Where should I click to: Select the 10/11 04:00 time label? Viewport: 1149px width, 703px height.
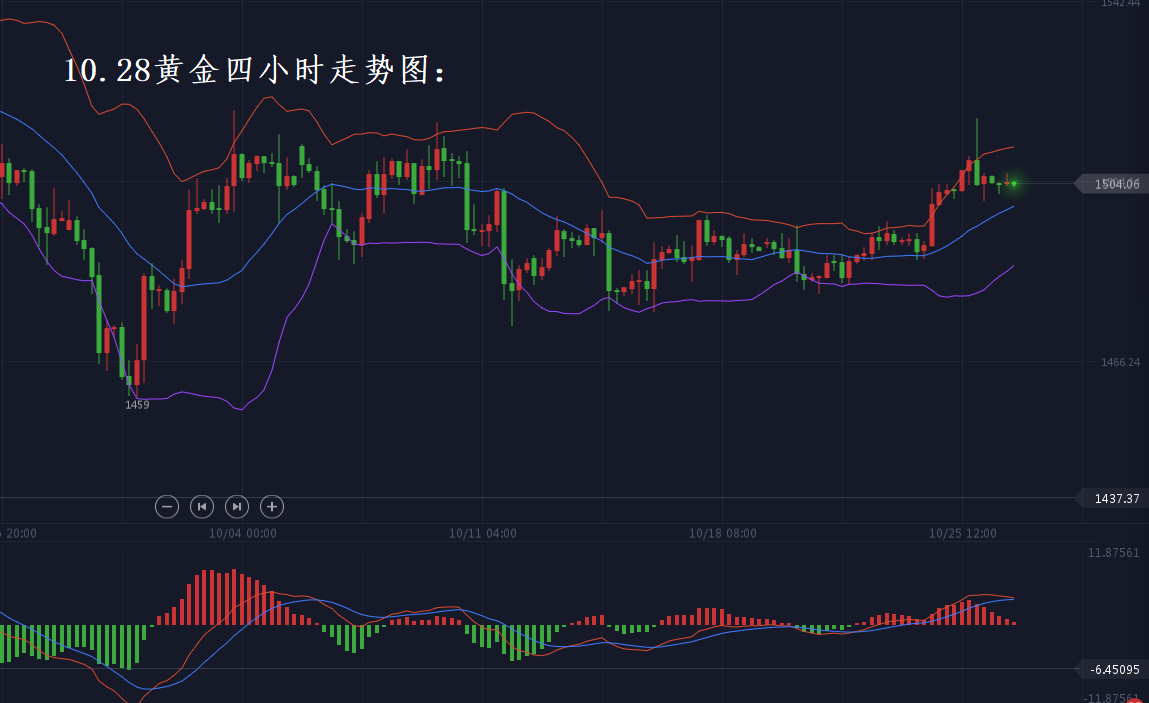tap(483, 534)
